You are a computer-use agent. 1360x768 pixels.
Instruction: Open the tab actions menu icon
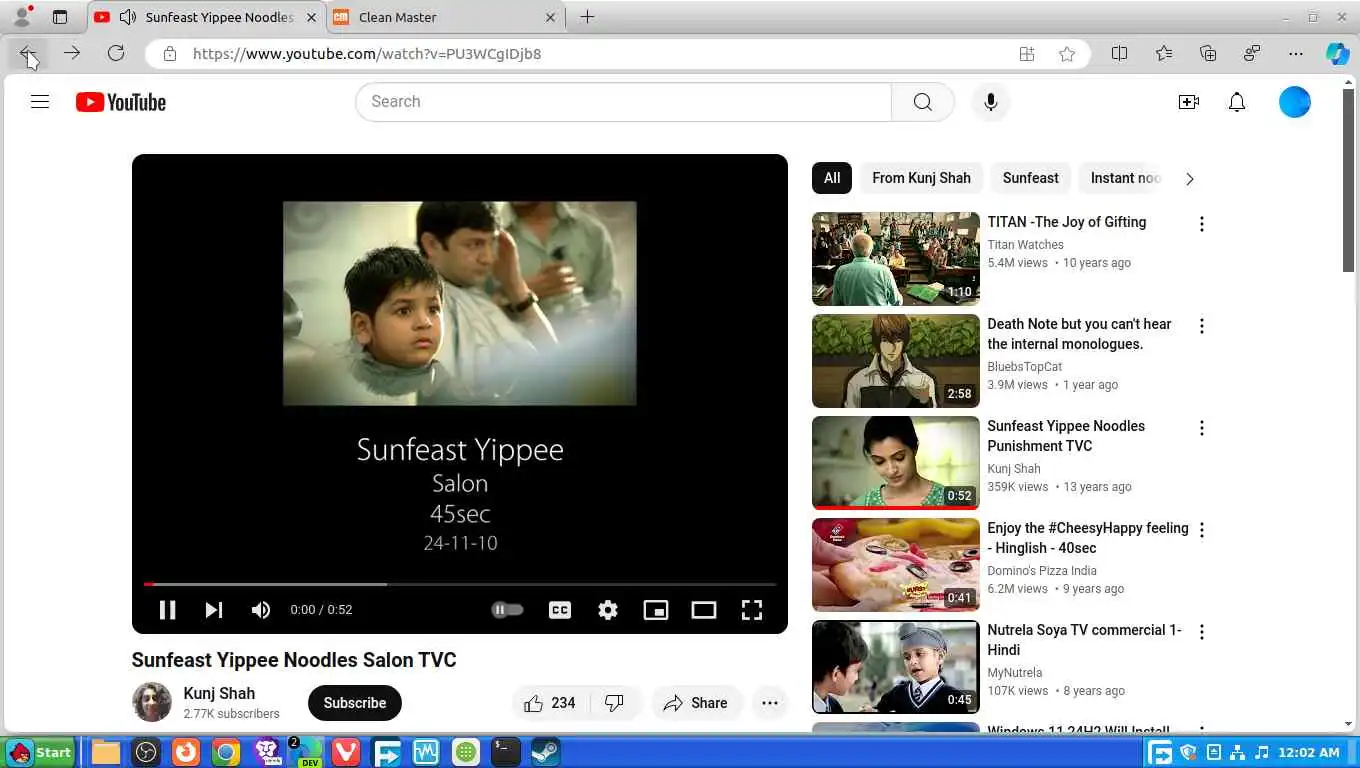(60, 17)
